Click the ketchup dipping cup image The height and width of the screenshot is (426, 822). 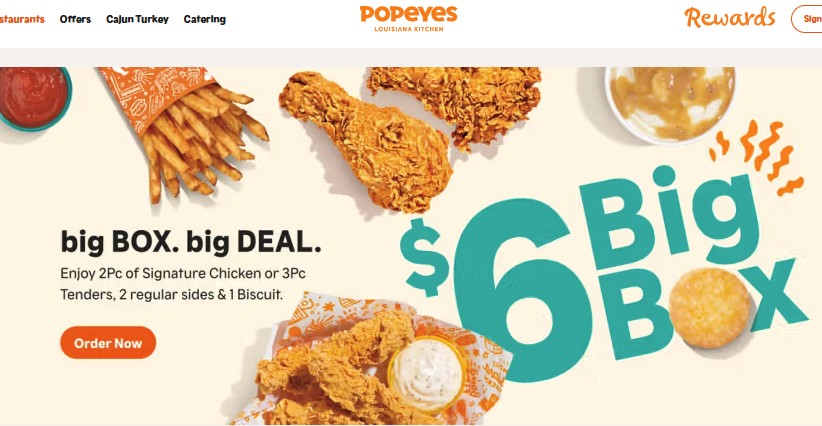pyautogui.click(x=33, y=98)
